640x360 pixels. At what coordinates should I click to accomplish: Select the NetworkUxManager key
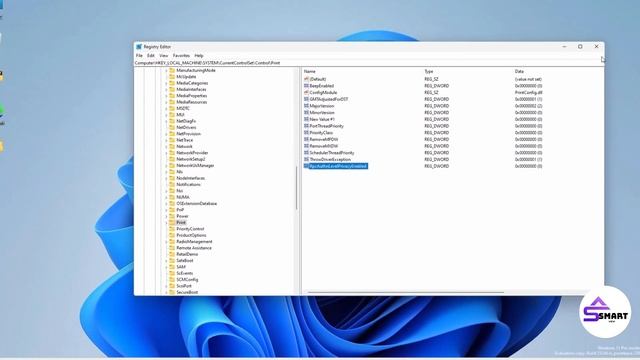coord(195,165)
